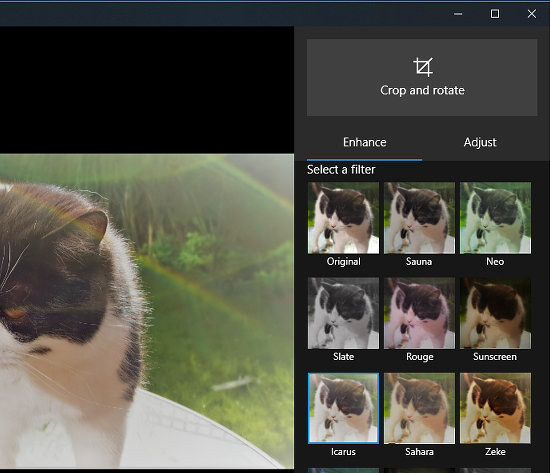550x473 pixels.
Task: Click the 'Original' filter label
Action: coord(343,262)
